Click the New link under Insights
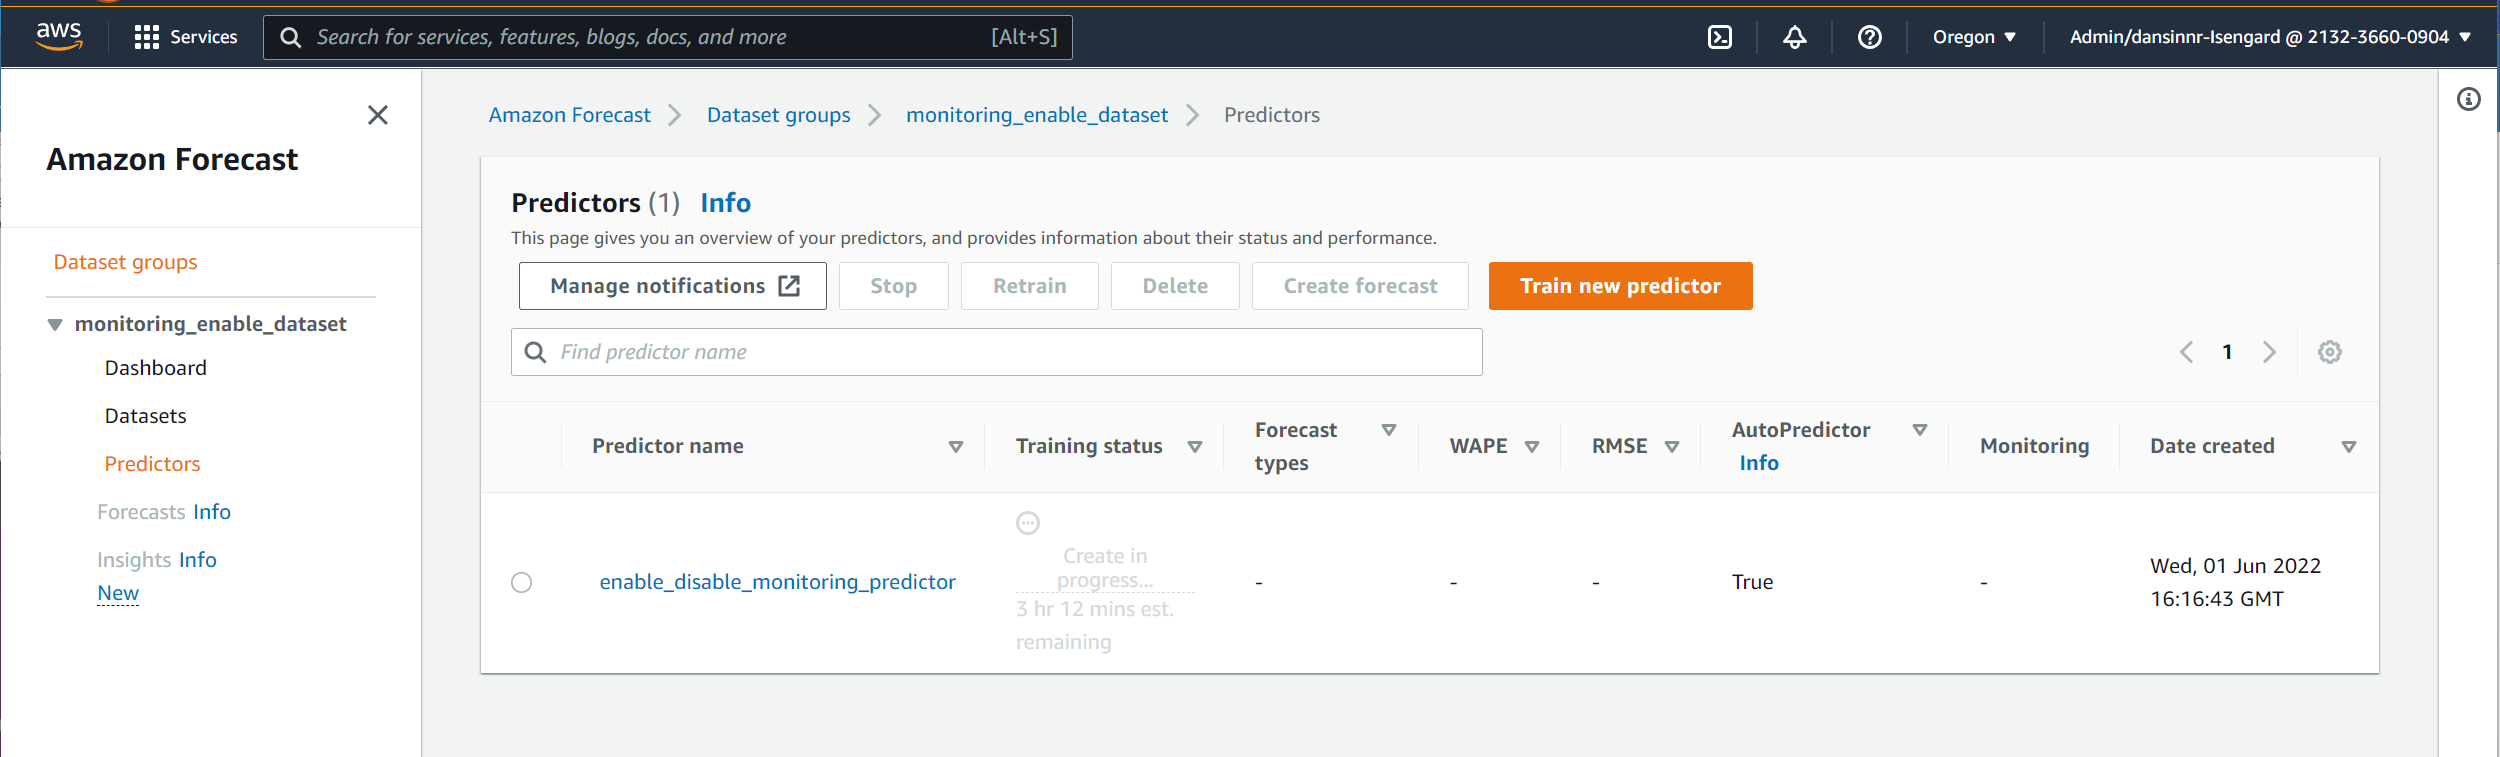 click(118, 593)
